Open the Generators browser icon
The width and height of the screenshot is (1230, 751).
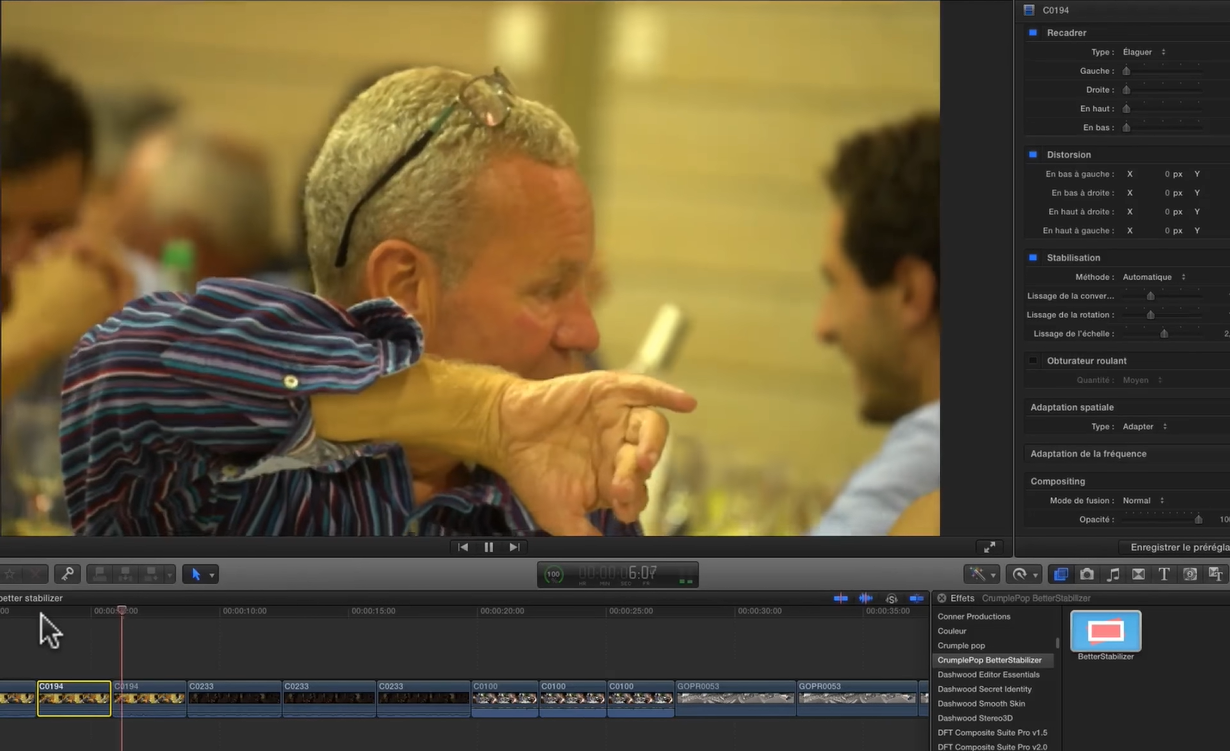(x=1190, y=574)
